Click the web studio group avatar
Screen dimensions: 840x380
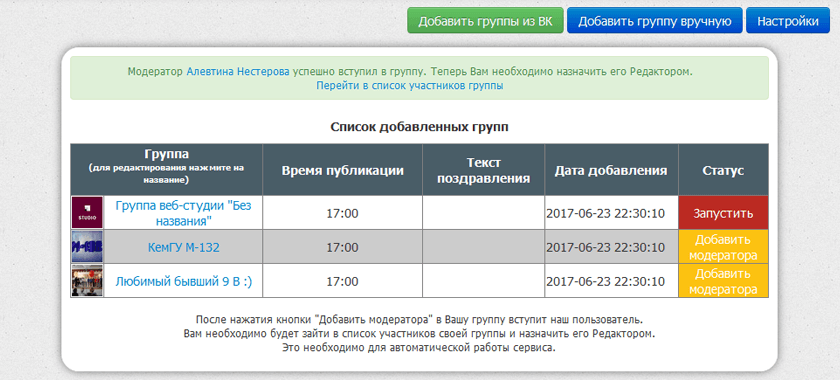(87, 213)
